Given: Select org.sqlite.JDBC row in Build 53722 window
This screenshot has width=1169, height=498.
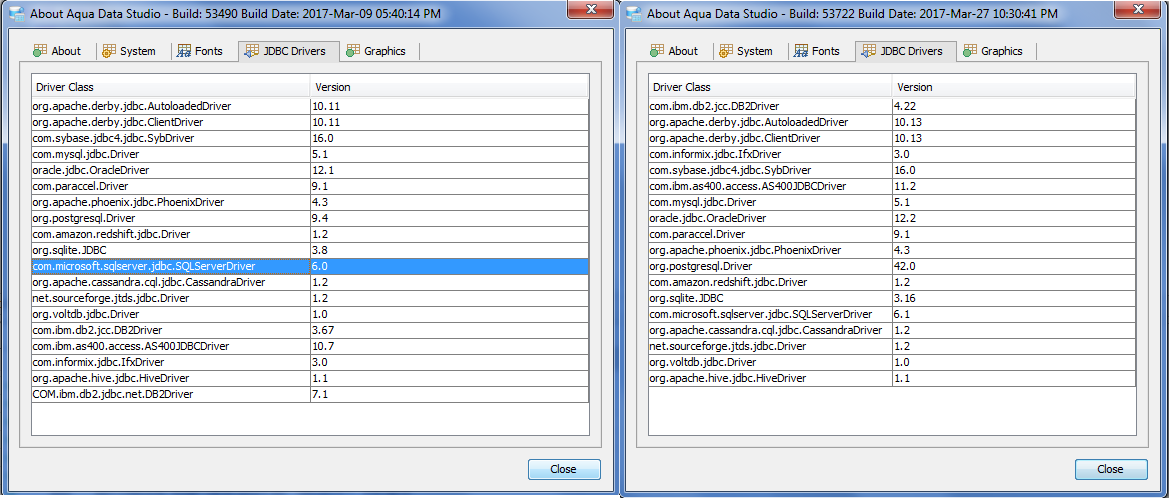Looking at the screenshot, I should pyautogui.click(x=892, y=297).
